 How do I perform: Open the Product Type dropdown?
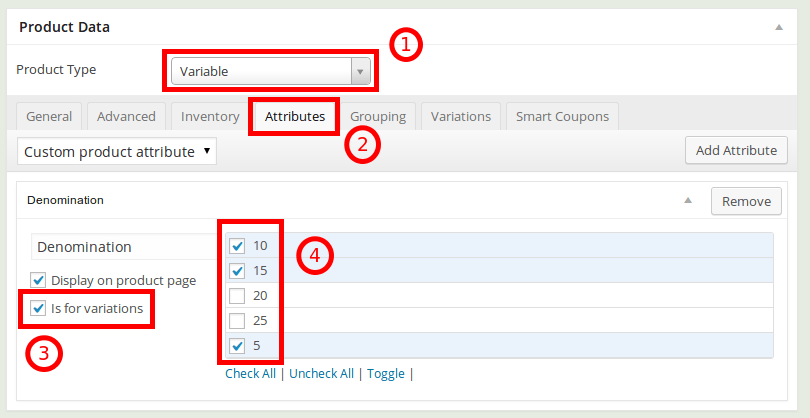pos(270,71)
